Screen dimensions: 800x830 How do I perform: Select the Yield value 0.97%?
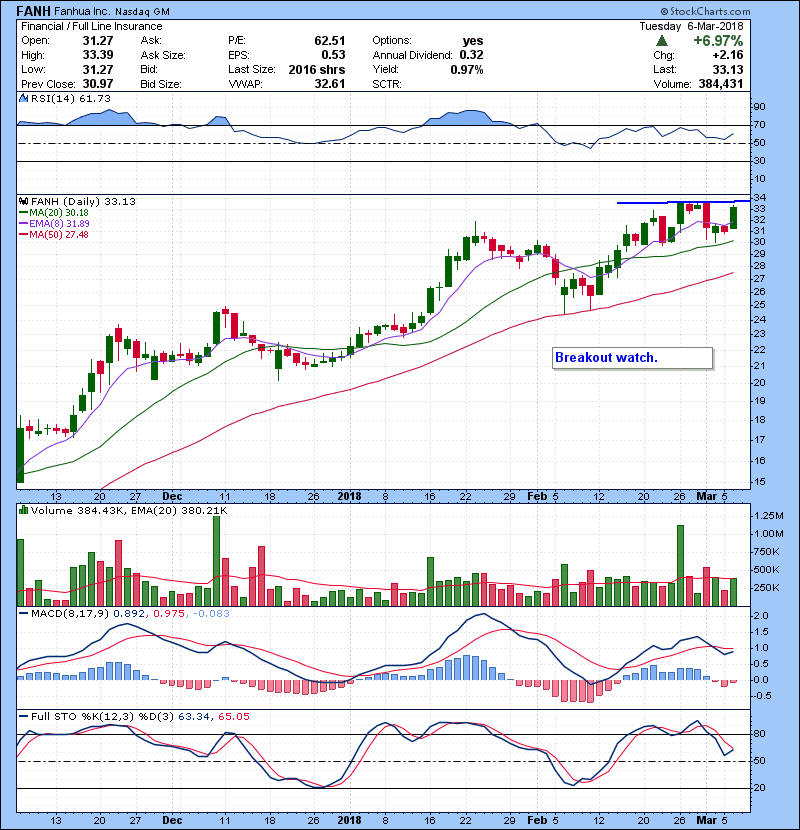click(466, 69)
